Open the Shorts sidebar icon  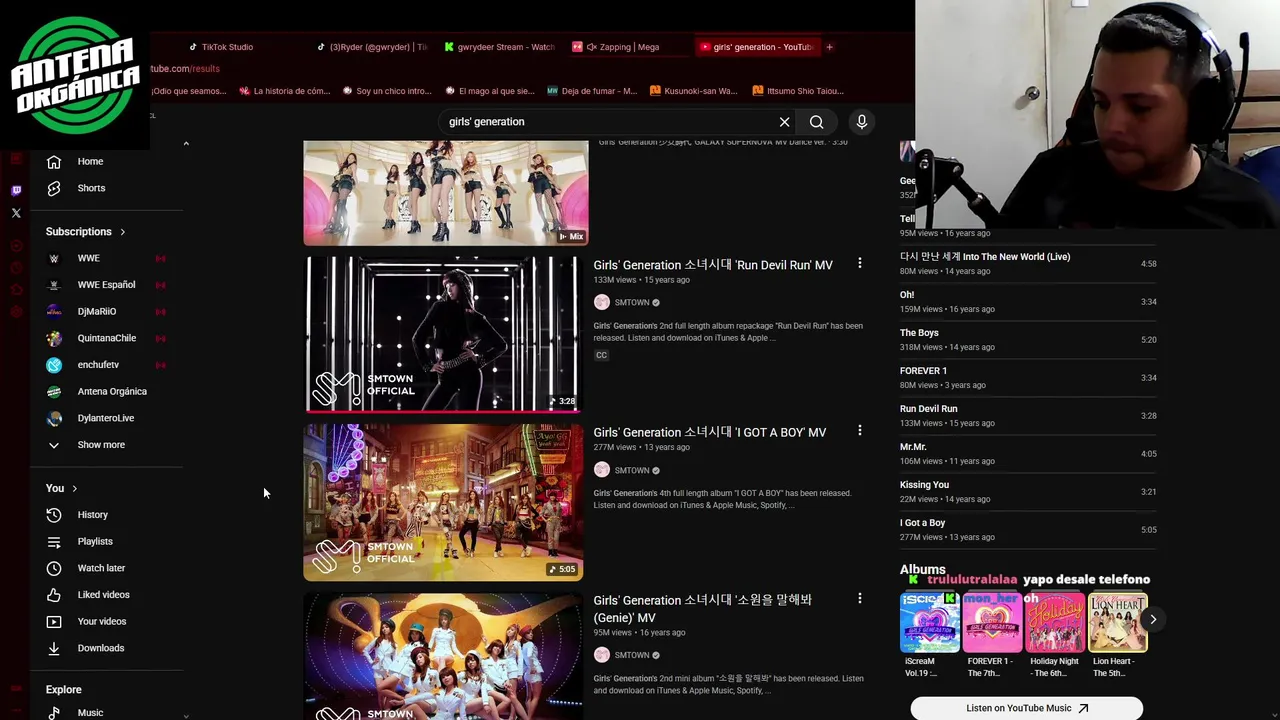[x=54, y=188]
